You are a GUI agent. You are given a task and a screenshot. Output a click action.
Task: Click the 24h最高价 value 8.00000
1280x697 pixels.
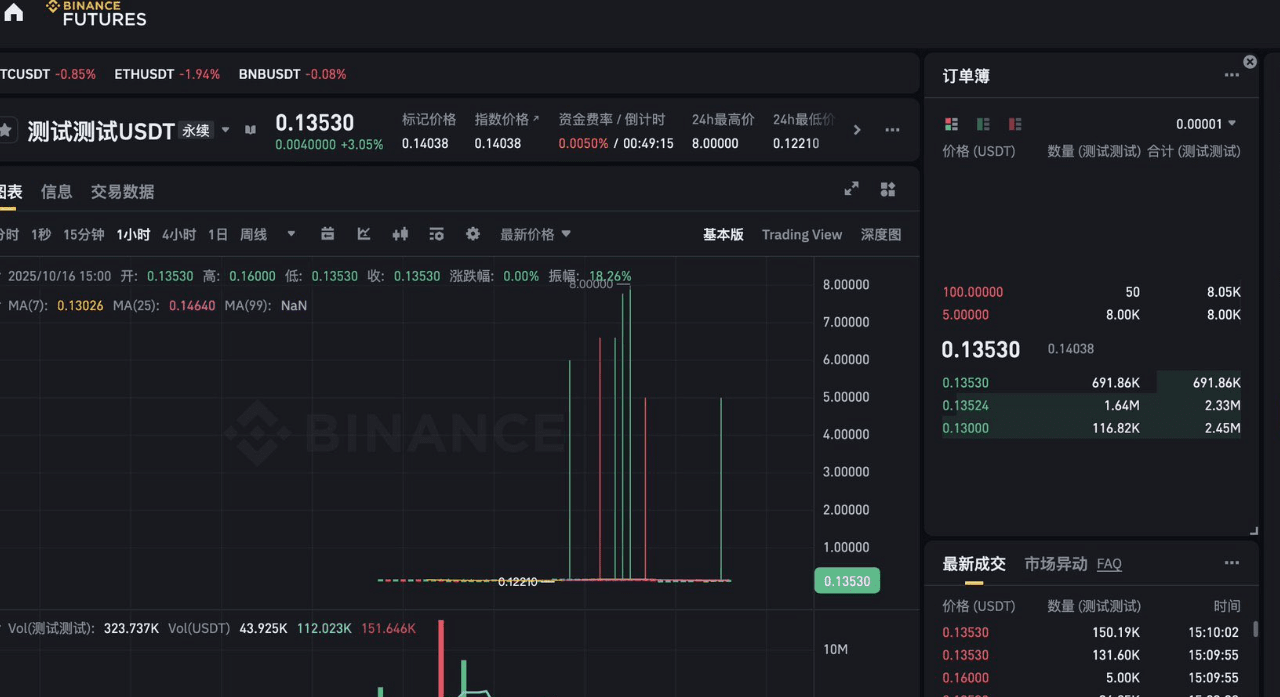coord(715,143)
